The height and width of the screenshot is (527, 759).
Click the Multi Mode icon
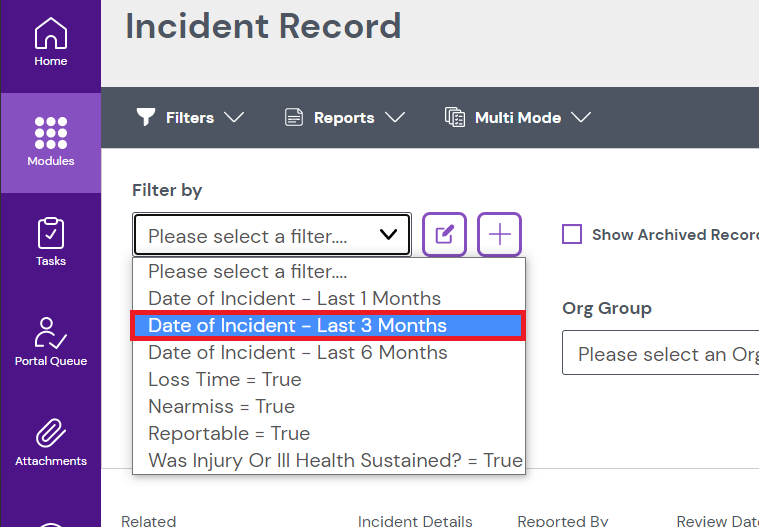coord(455,118)
